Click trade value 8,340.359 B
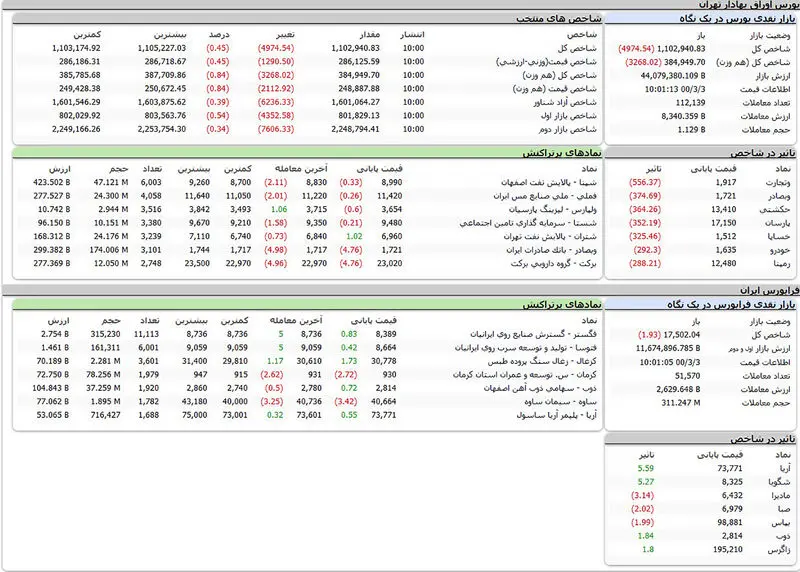800x572 pixels. click(683, 116)
